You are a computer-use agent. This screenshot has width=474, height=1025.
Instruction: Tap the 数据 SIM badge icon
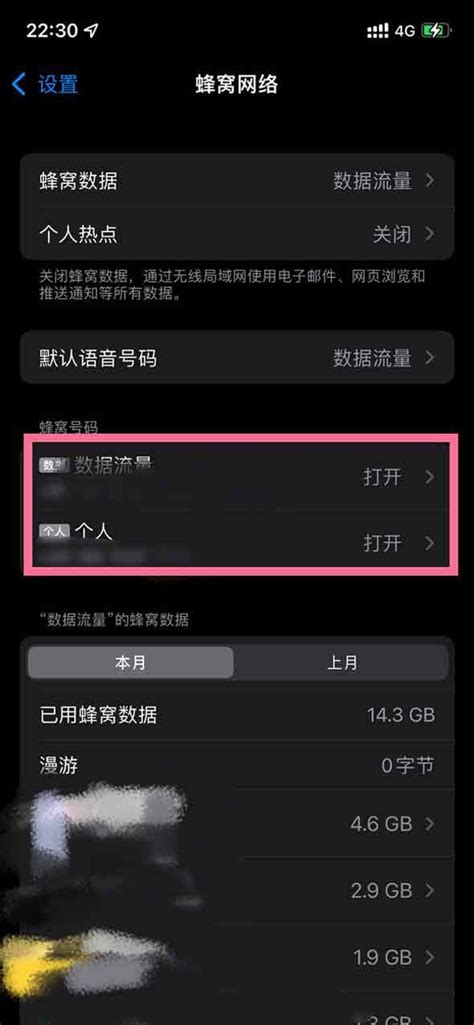[x=54, y=465]
